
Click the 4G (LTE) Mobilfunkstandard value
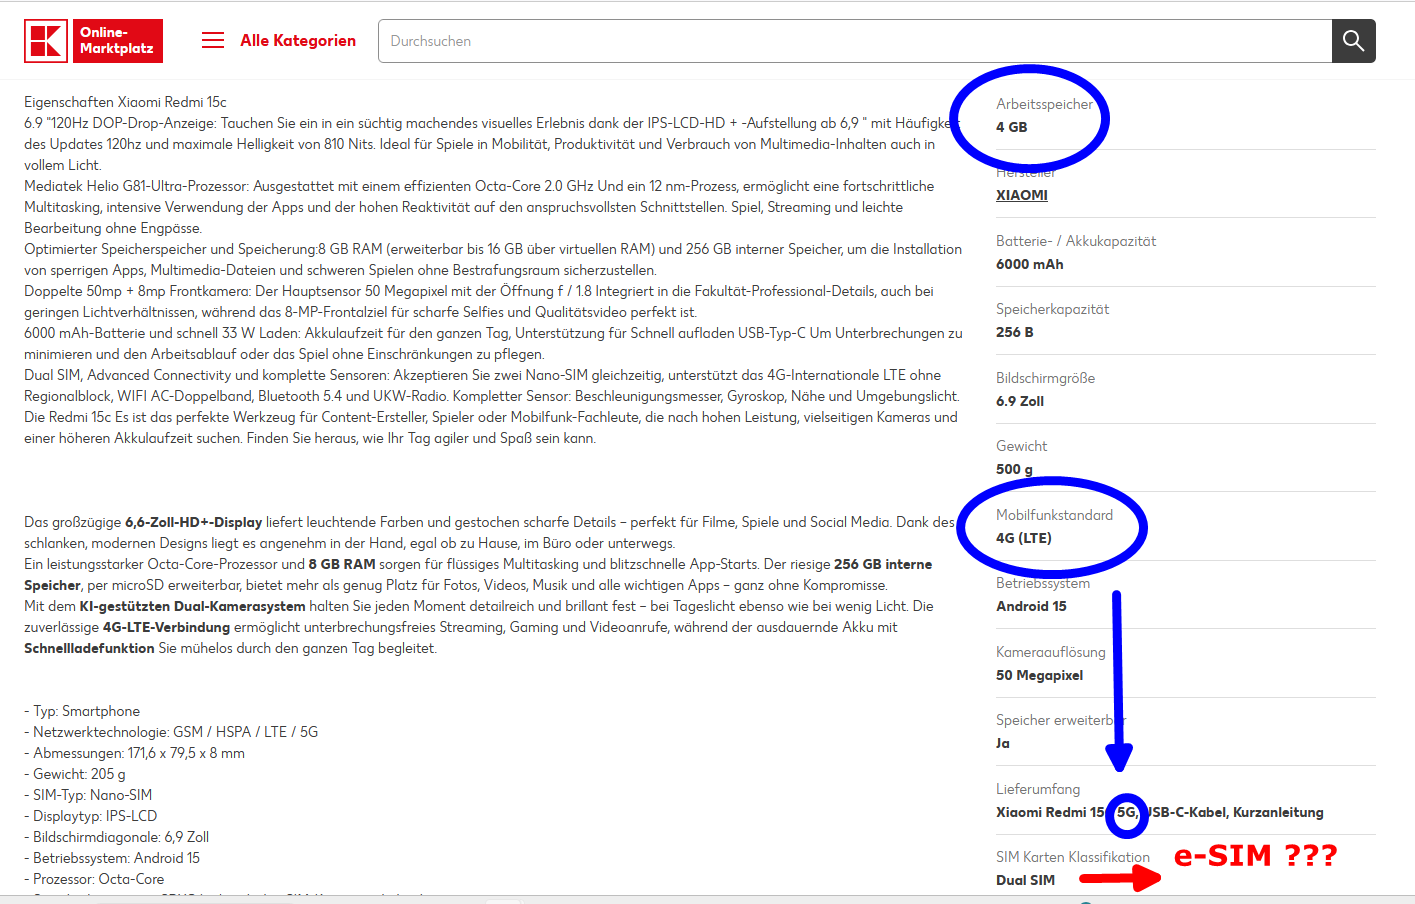coord(1023,538)
